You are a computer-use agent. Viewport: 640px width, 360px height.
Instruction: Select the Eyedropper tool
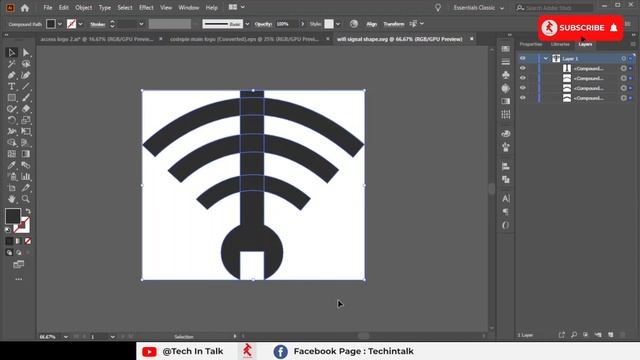[11, 165]
